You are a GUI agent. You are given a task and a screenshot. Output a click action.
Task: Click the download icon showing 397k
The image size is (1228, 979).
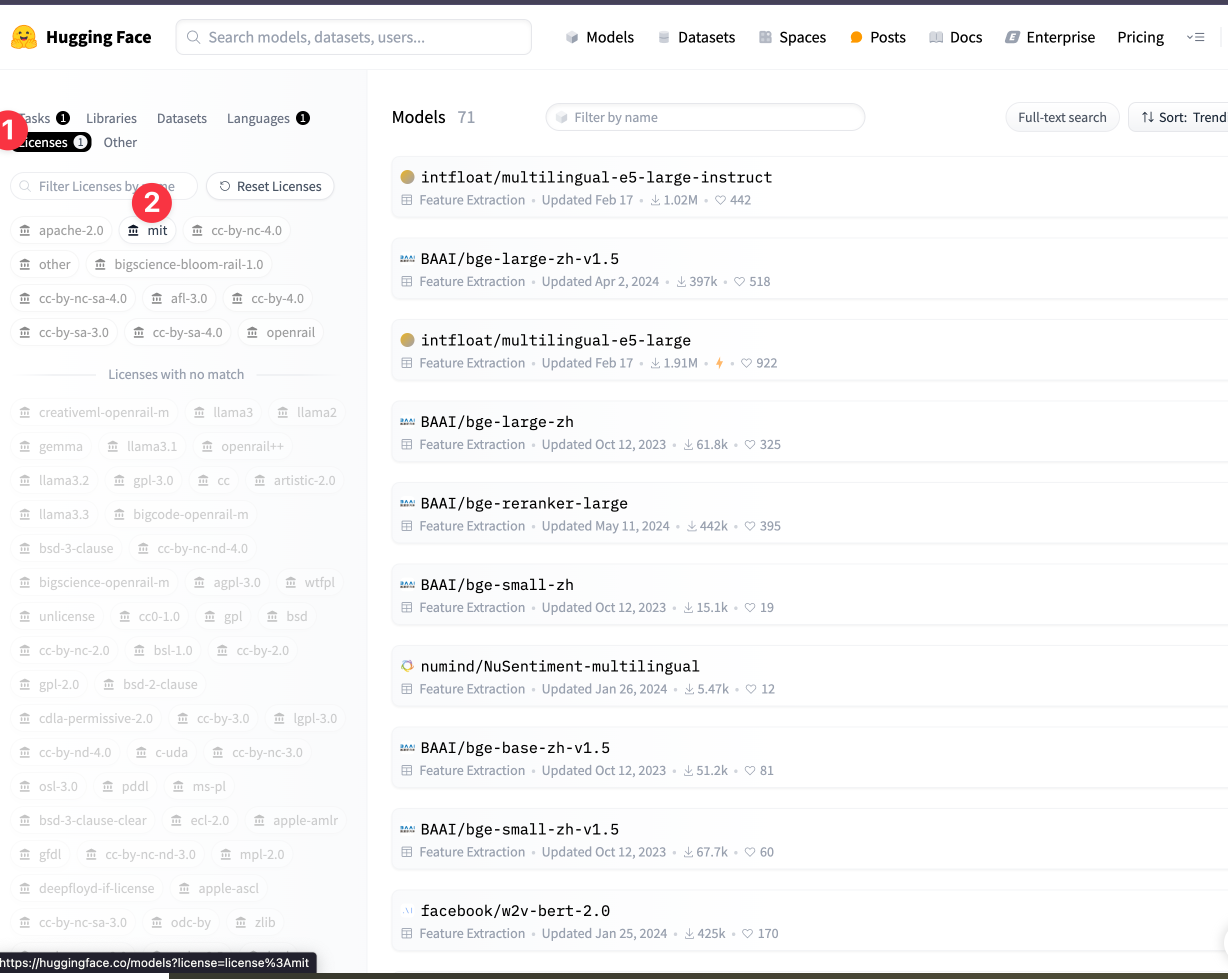coord(682,282)
